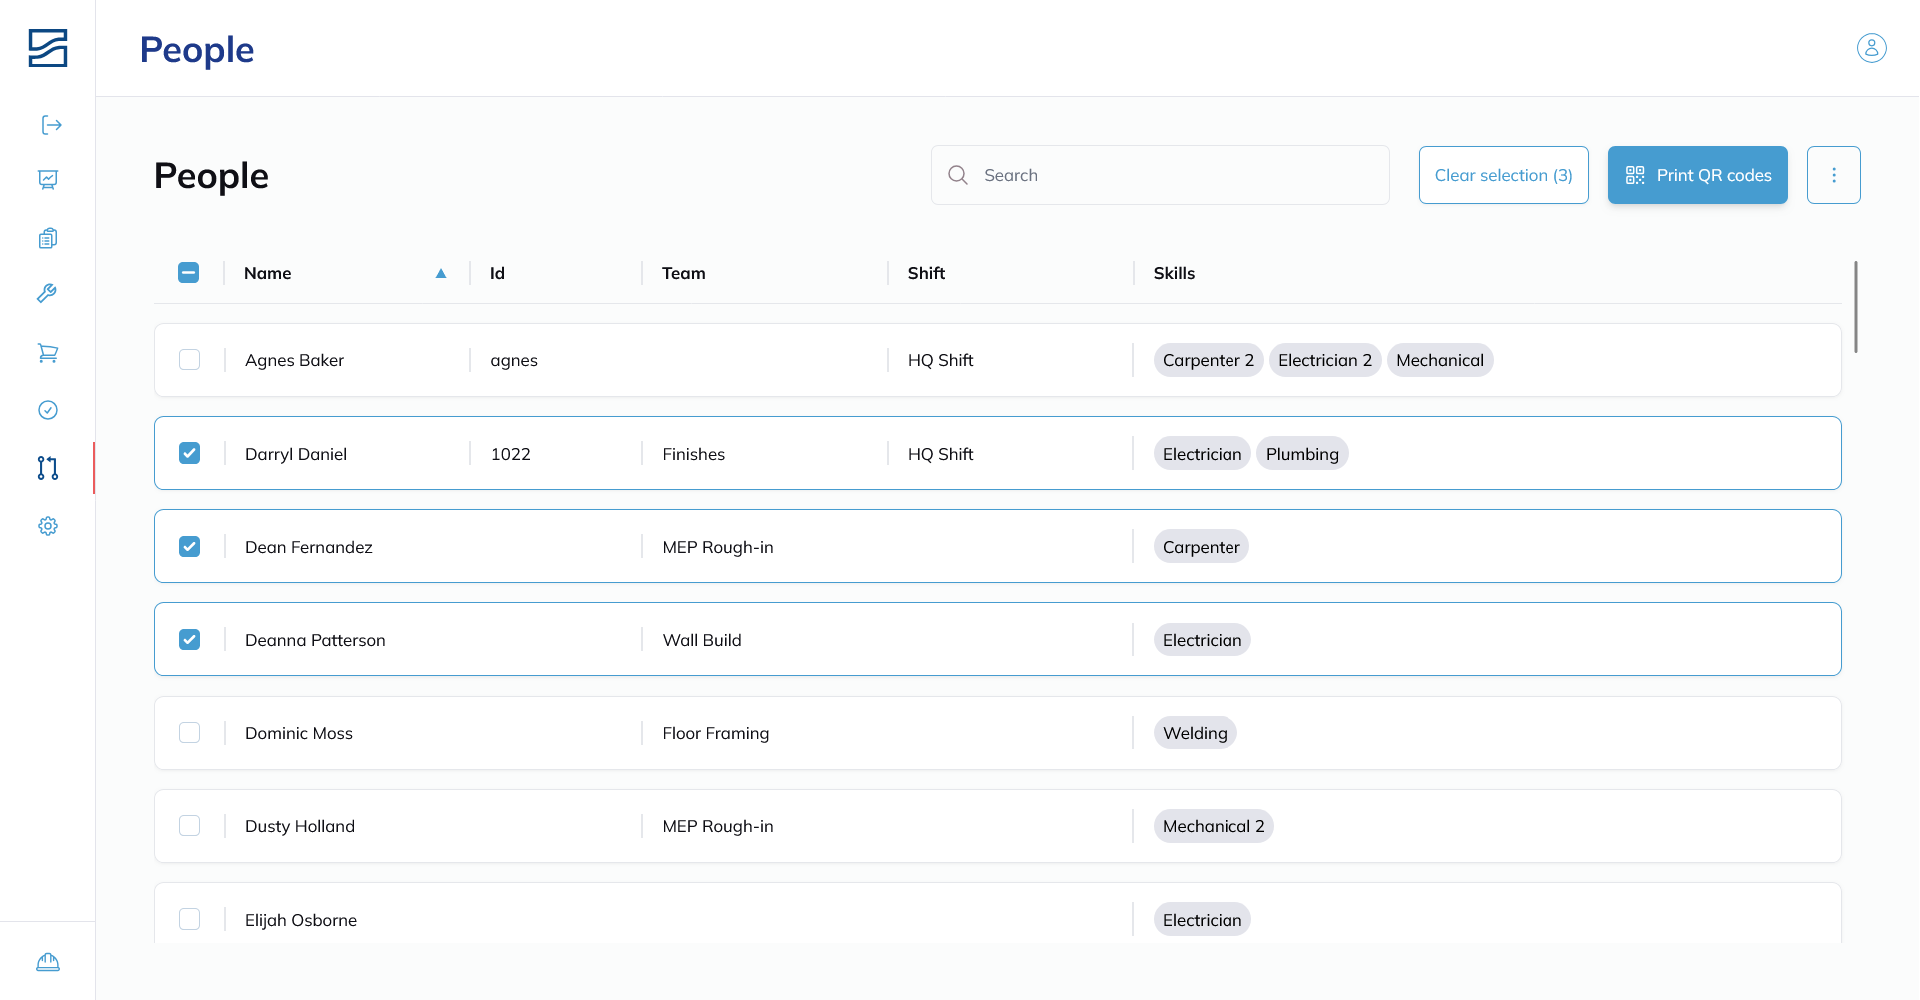1920x1000 pixels.
Task: Click Darryl Daniel's Electrician skill tag
Action: click(1202, 454)
